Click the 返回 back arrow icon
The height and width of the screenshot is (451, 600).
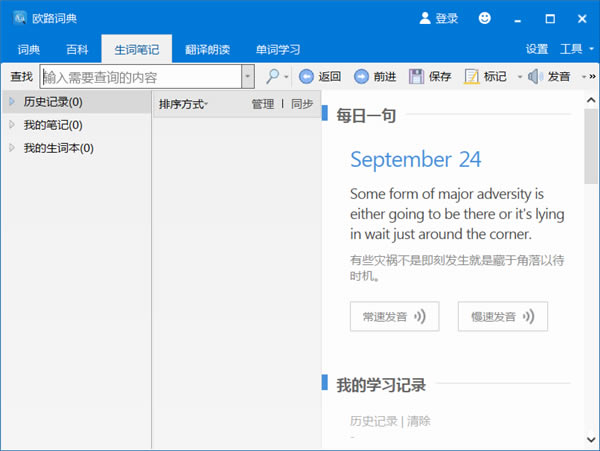click(x=306, y=77)
